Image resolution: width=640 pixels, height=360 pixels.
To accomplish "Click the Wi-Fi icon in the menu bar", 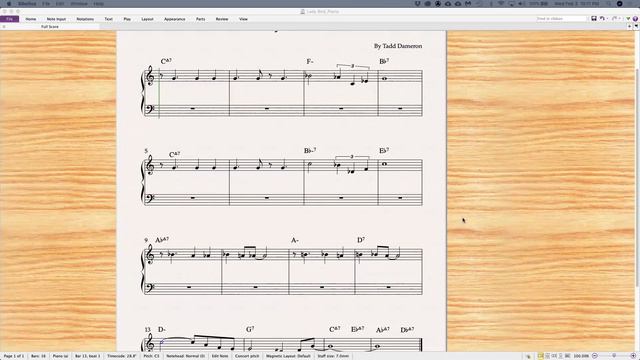I will click(x=501, y=4).
